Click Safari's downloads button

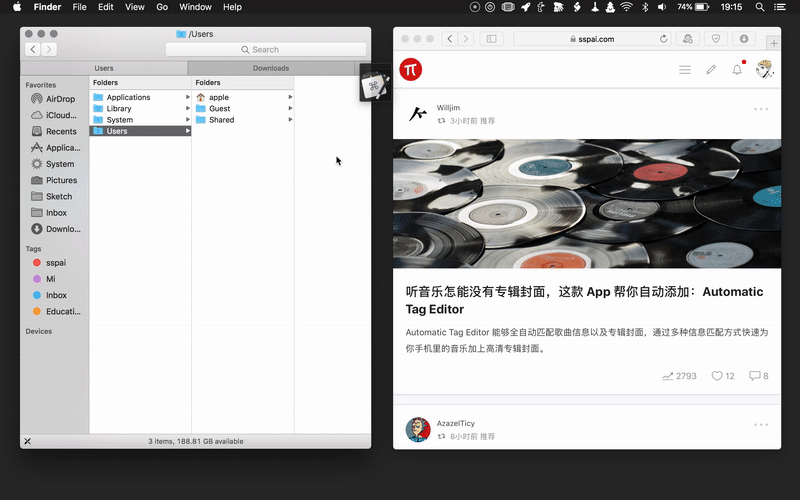pyautogui.click(x=744, y=39)
